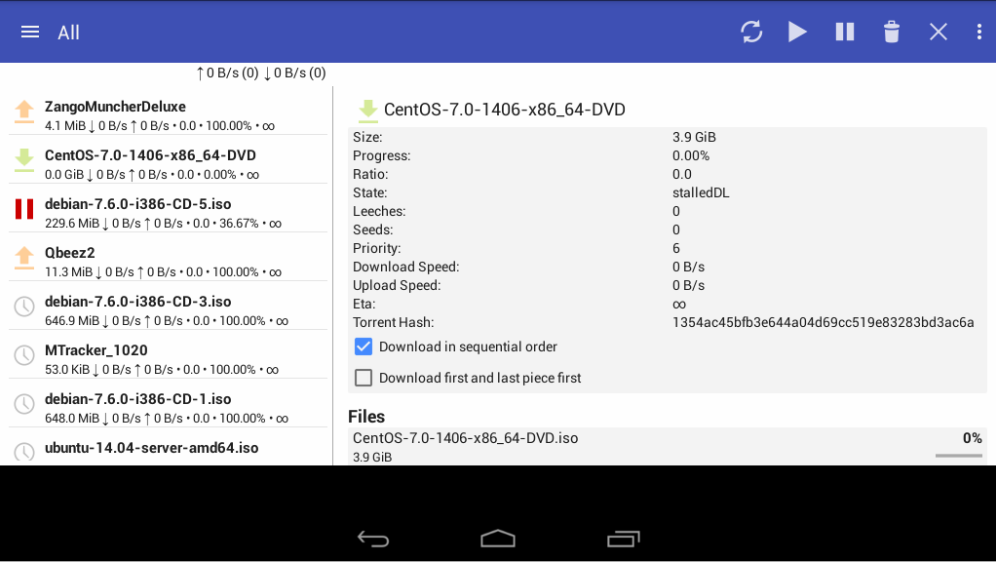Screen dimensions: 996x562
Task: Tap the Android recent apps button
Action: 623,539
